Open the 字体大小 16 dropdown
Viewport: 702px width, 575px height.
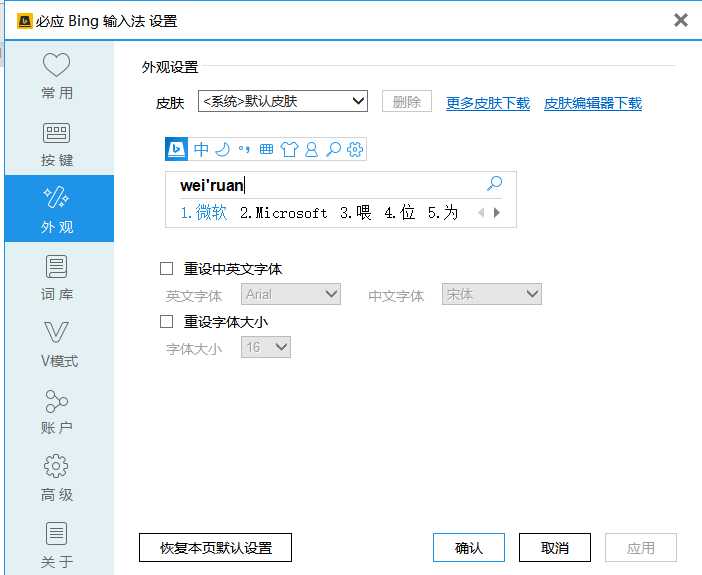pyautogui.click(x=266, y=347)
